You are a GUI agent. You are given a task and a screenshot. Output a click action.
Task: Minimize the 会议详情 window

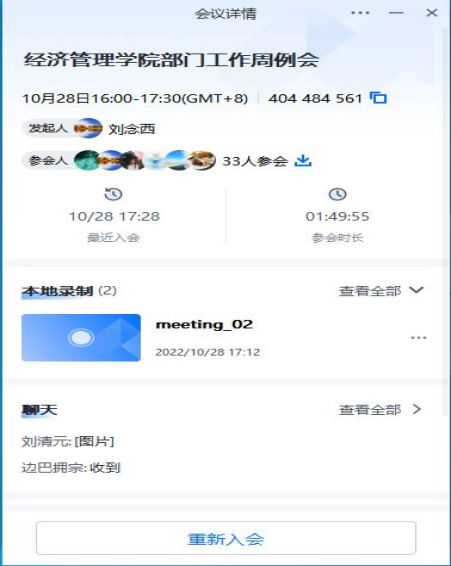coord(396,13)
